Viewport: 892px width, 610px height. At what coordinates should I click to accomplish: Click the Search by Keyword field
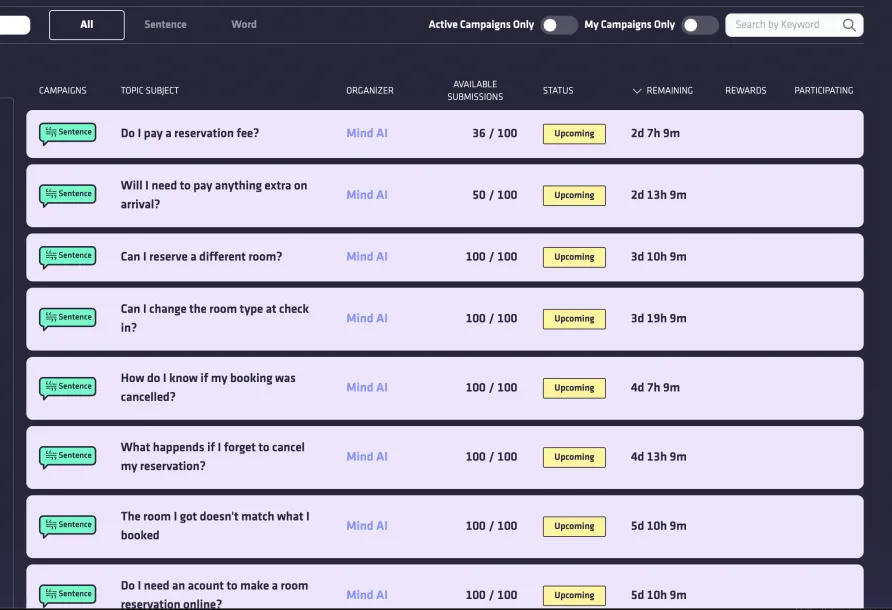794,25
